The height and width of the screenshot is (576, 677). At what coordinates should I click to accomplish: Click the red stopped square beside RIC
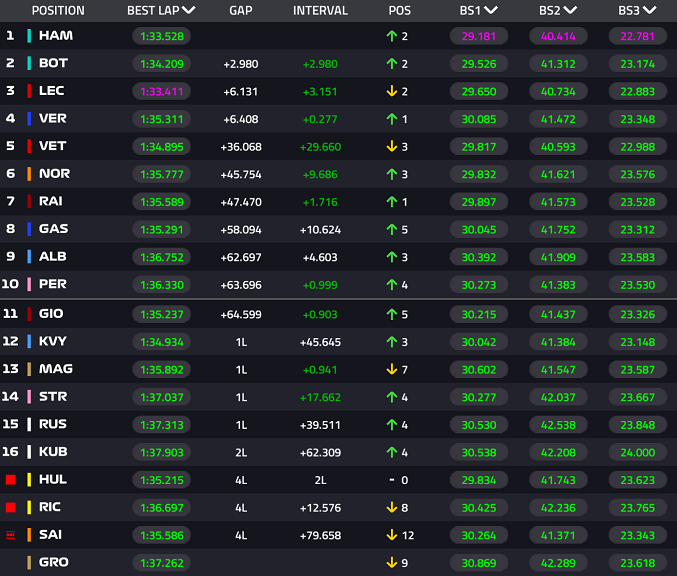tap(11, 507)
